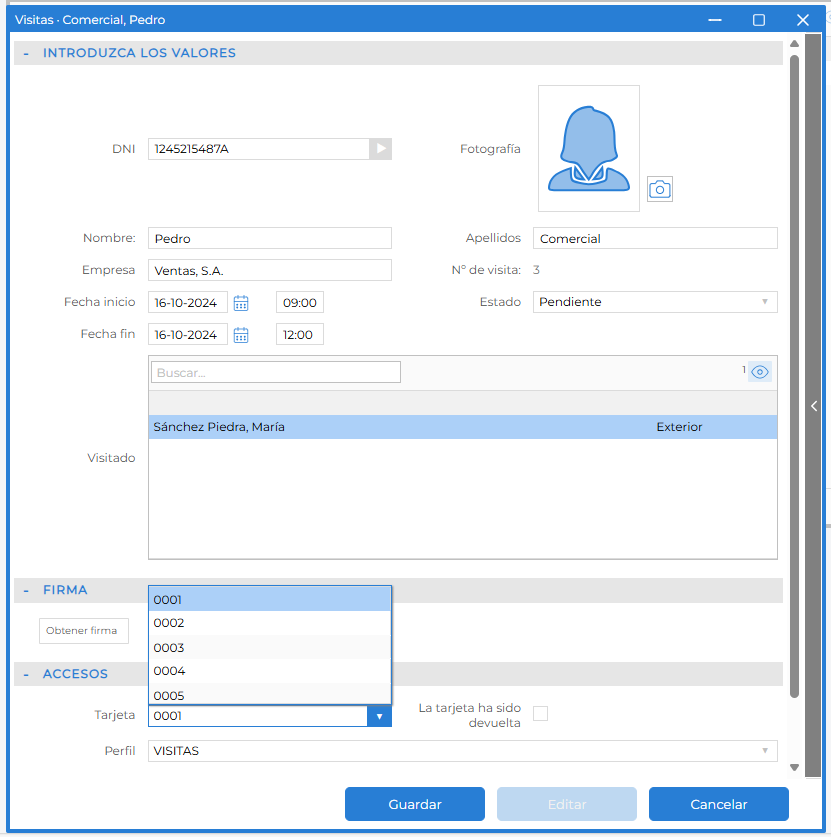Click the scroll down arrow
Image resolution: width=831 pixels, height=837 pixels.
click(x=794, y=768)
